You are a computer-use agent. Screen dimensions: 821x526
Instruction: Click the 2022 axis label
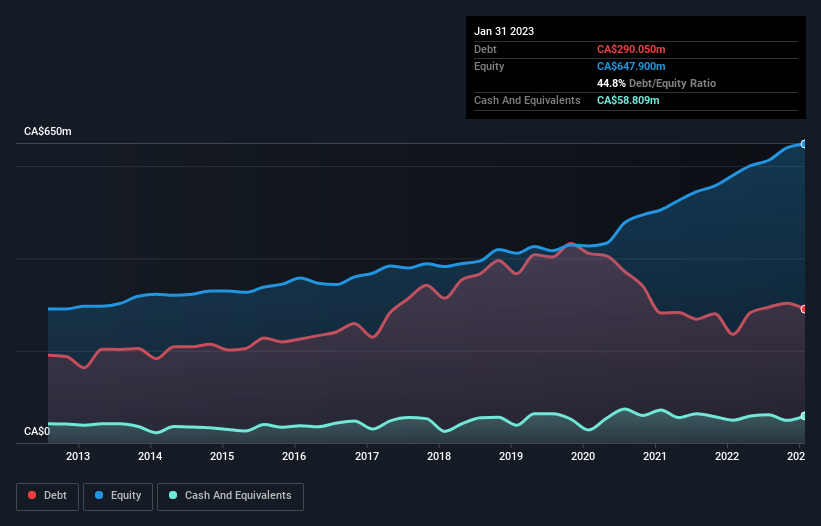727,456
